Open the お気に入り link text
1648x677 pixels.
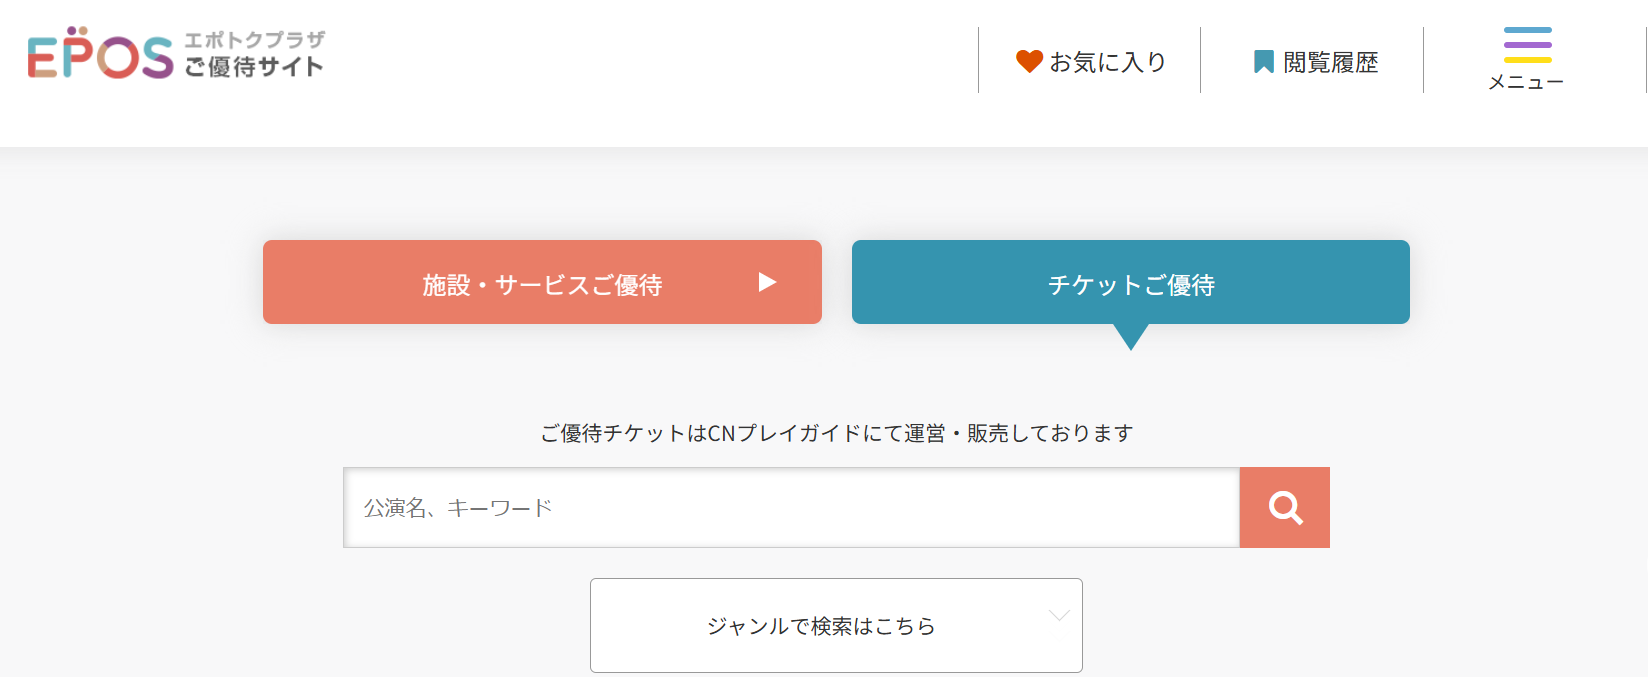click(1108, 62)
